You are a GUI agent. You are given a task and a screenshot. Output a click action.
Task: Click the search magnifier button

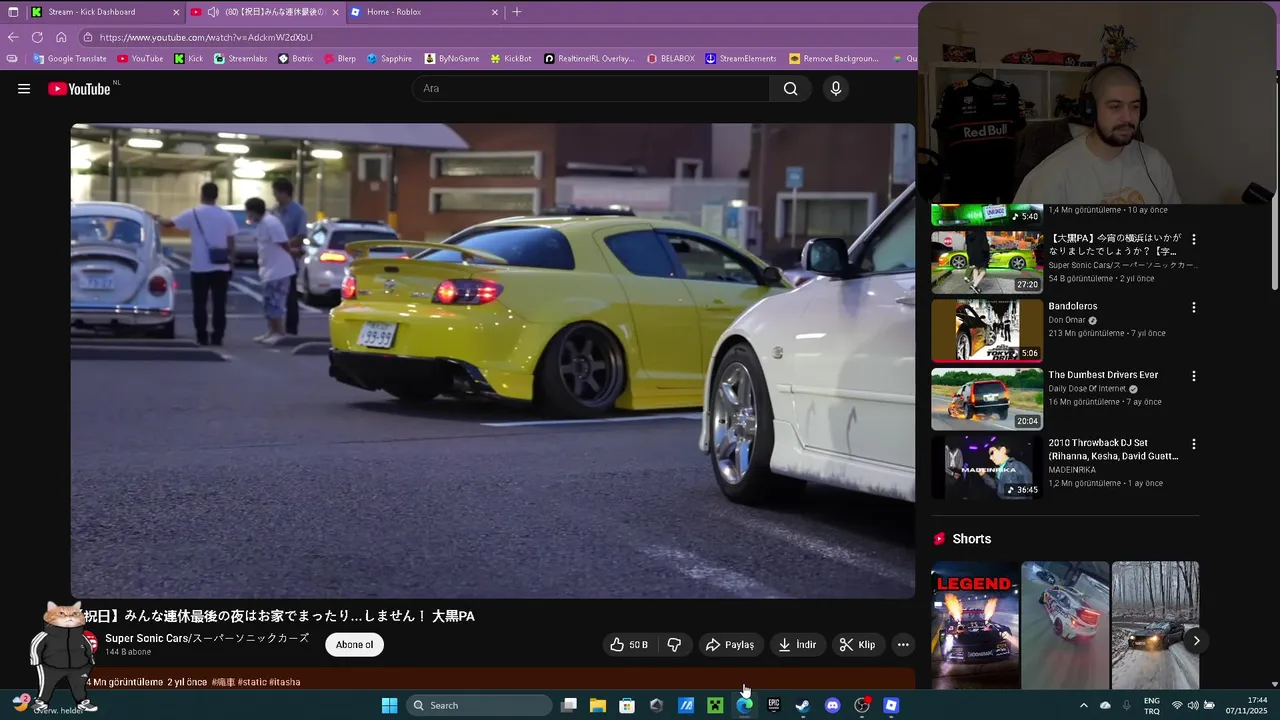[790, 89]
